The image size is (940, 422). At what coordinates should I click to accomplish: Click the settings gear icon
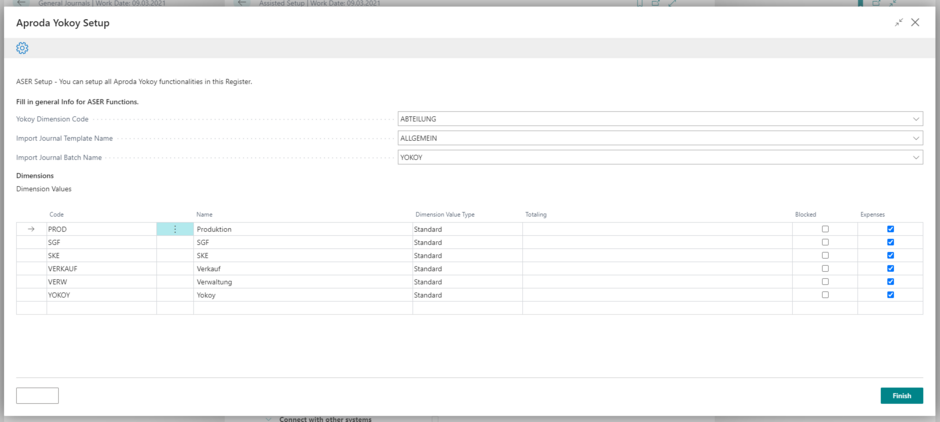coord(23,48)
